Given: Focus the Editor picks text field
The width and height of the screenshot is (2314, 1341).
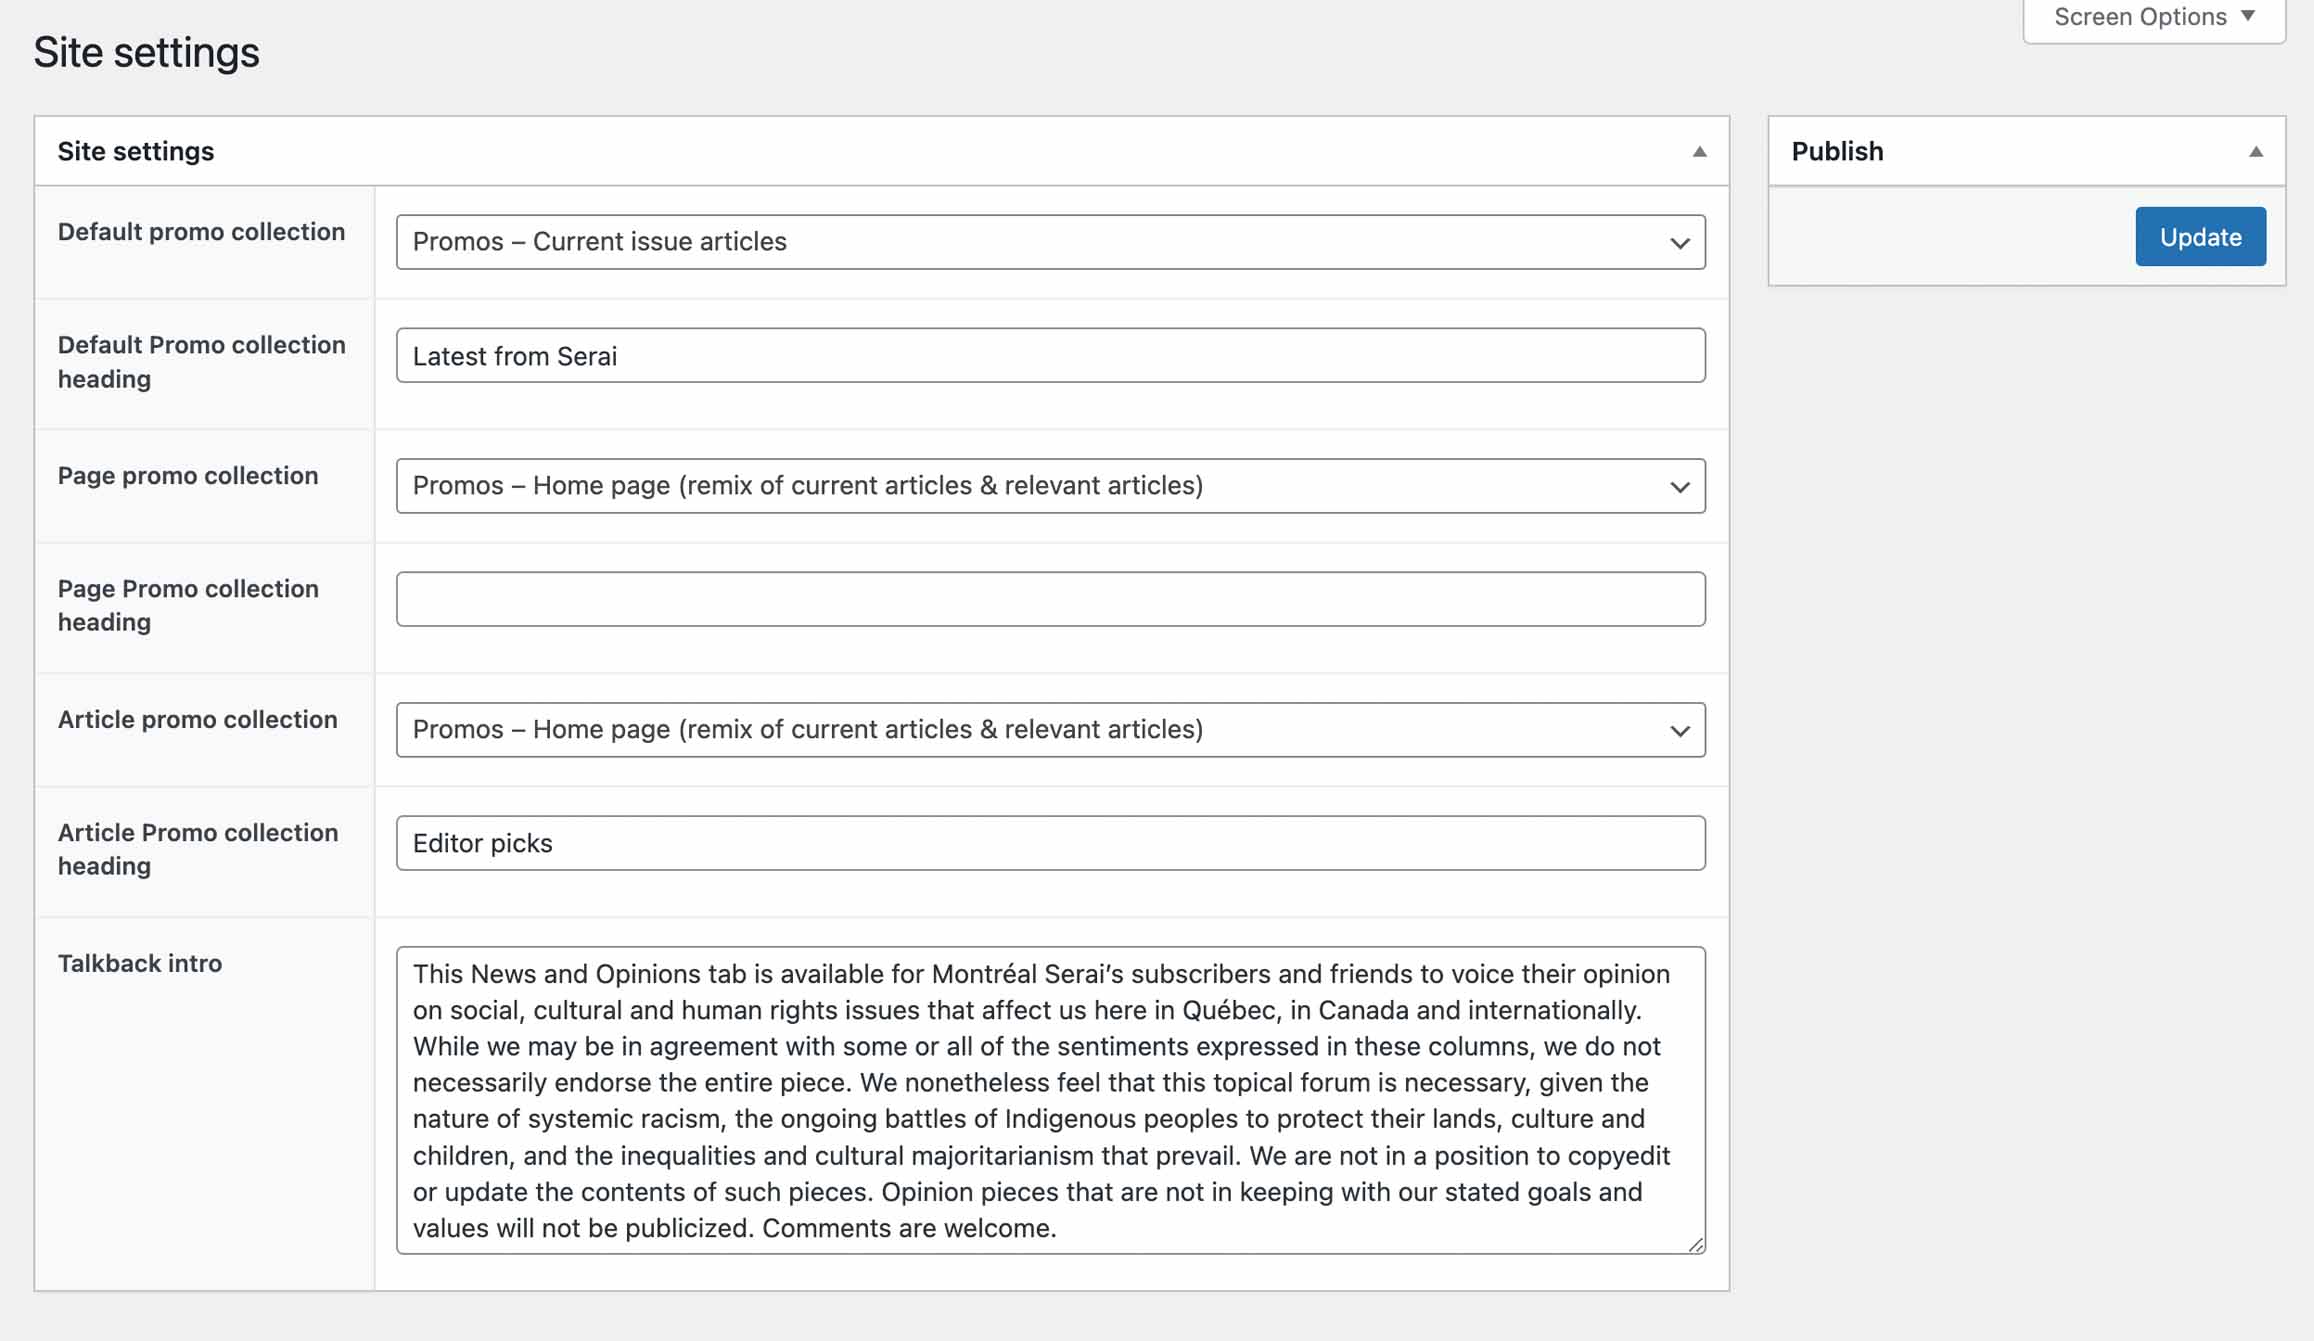Looking at the screenshot, I should [1050, 843].
